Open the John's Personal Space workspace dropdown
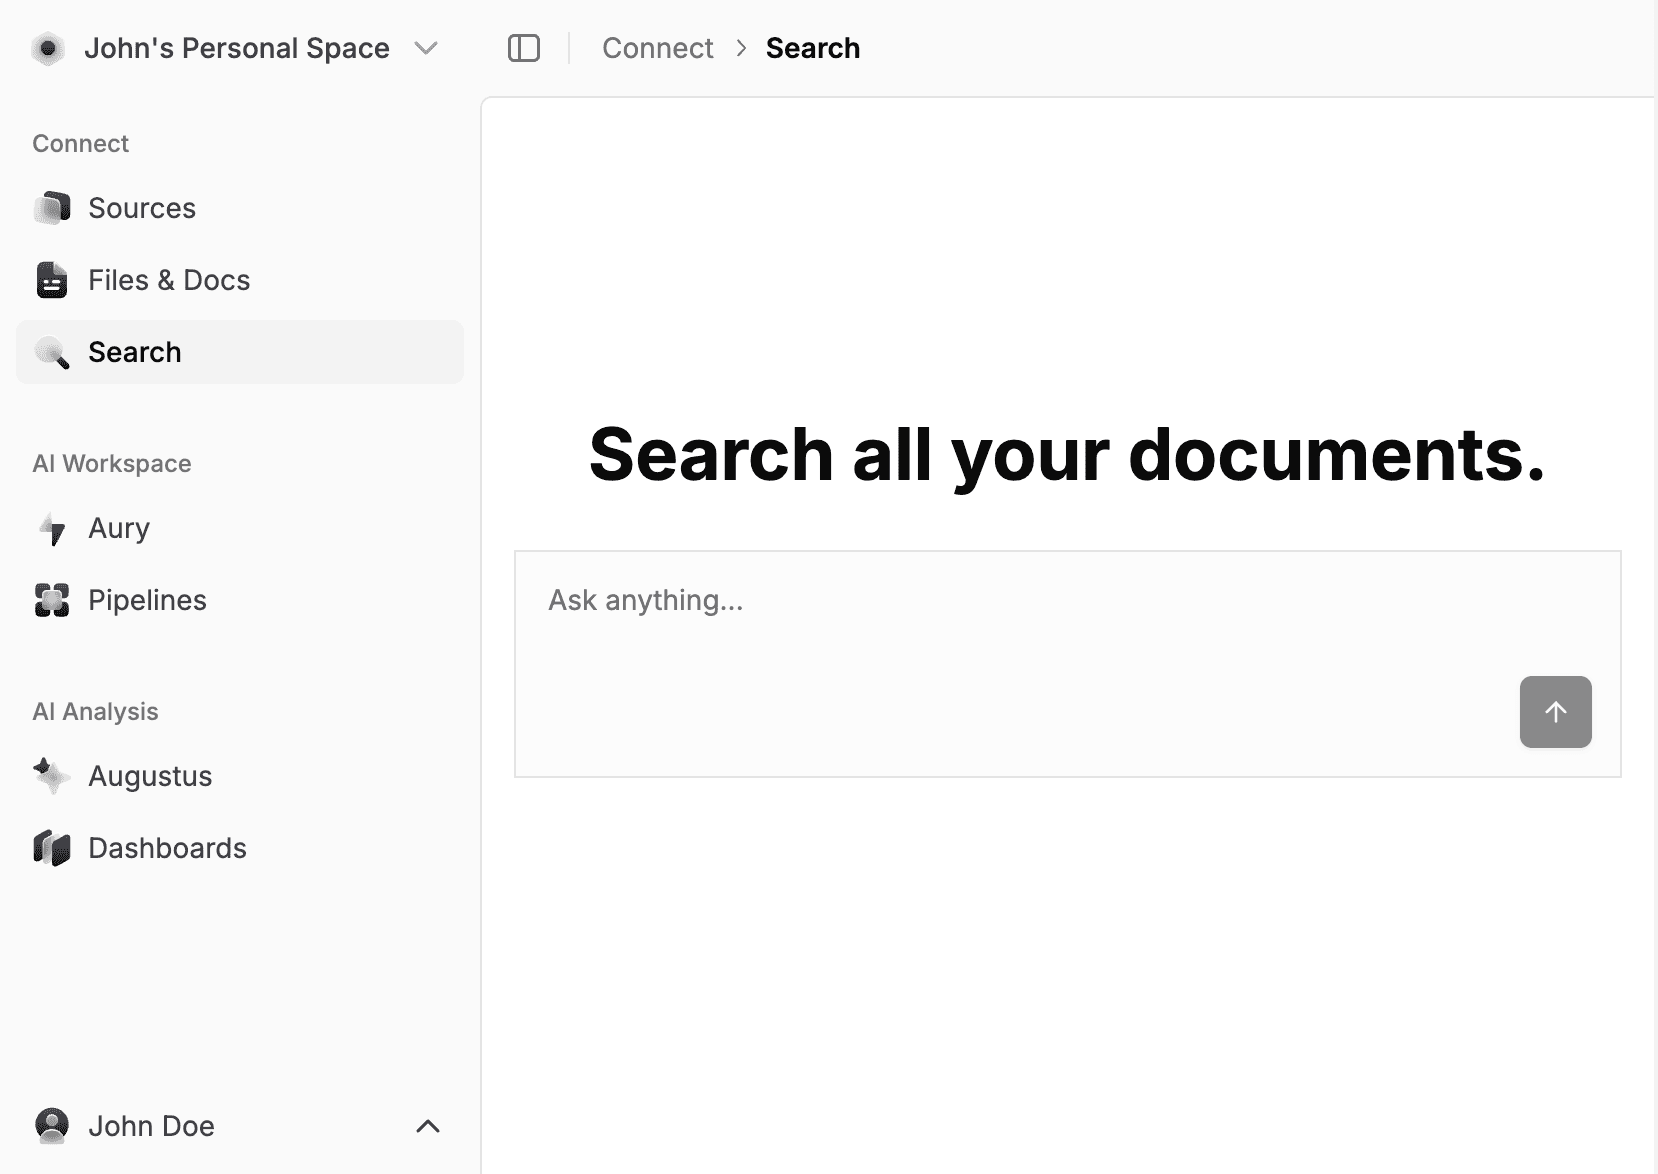Viewport: 1658px width, 1174px height. click(237, 47)
